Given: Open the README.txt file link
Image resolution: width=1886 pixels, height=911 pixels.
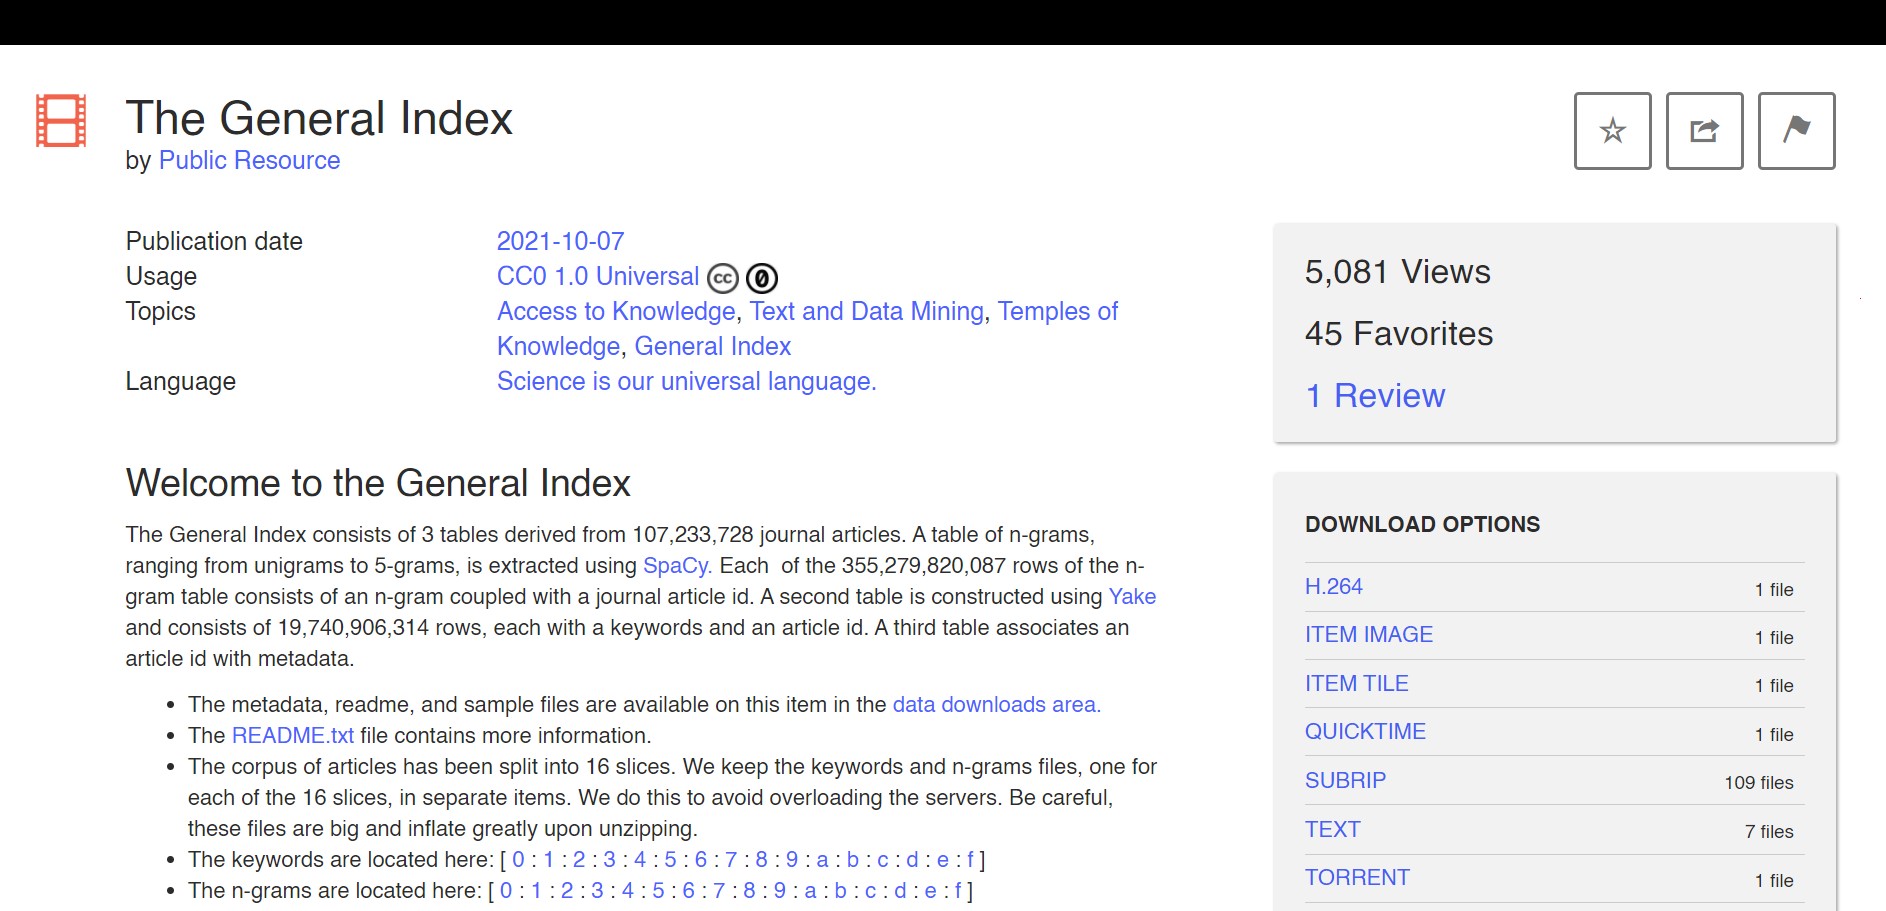Looking at the screenshot, I should [x=292, y=736].
